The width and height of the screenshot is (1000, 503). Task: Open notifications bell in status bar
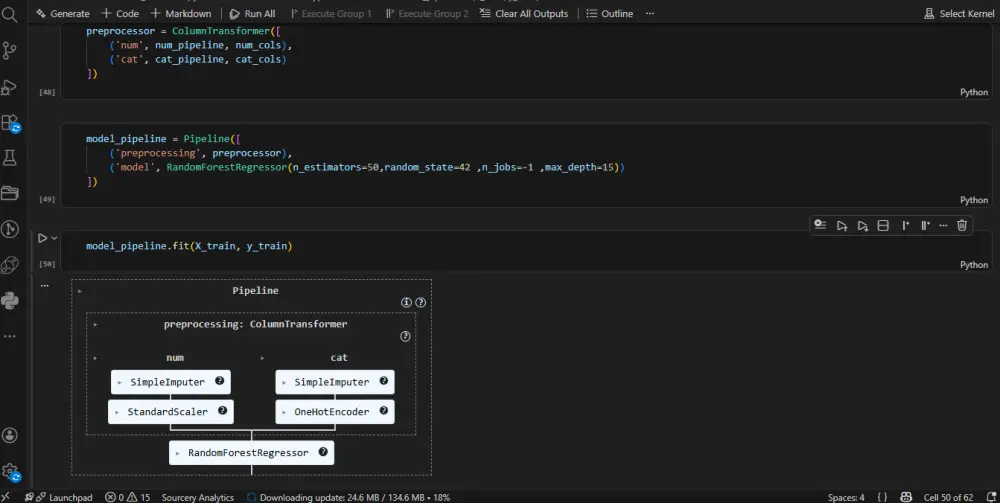pos(990,497)
